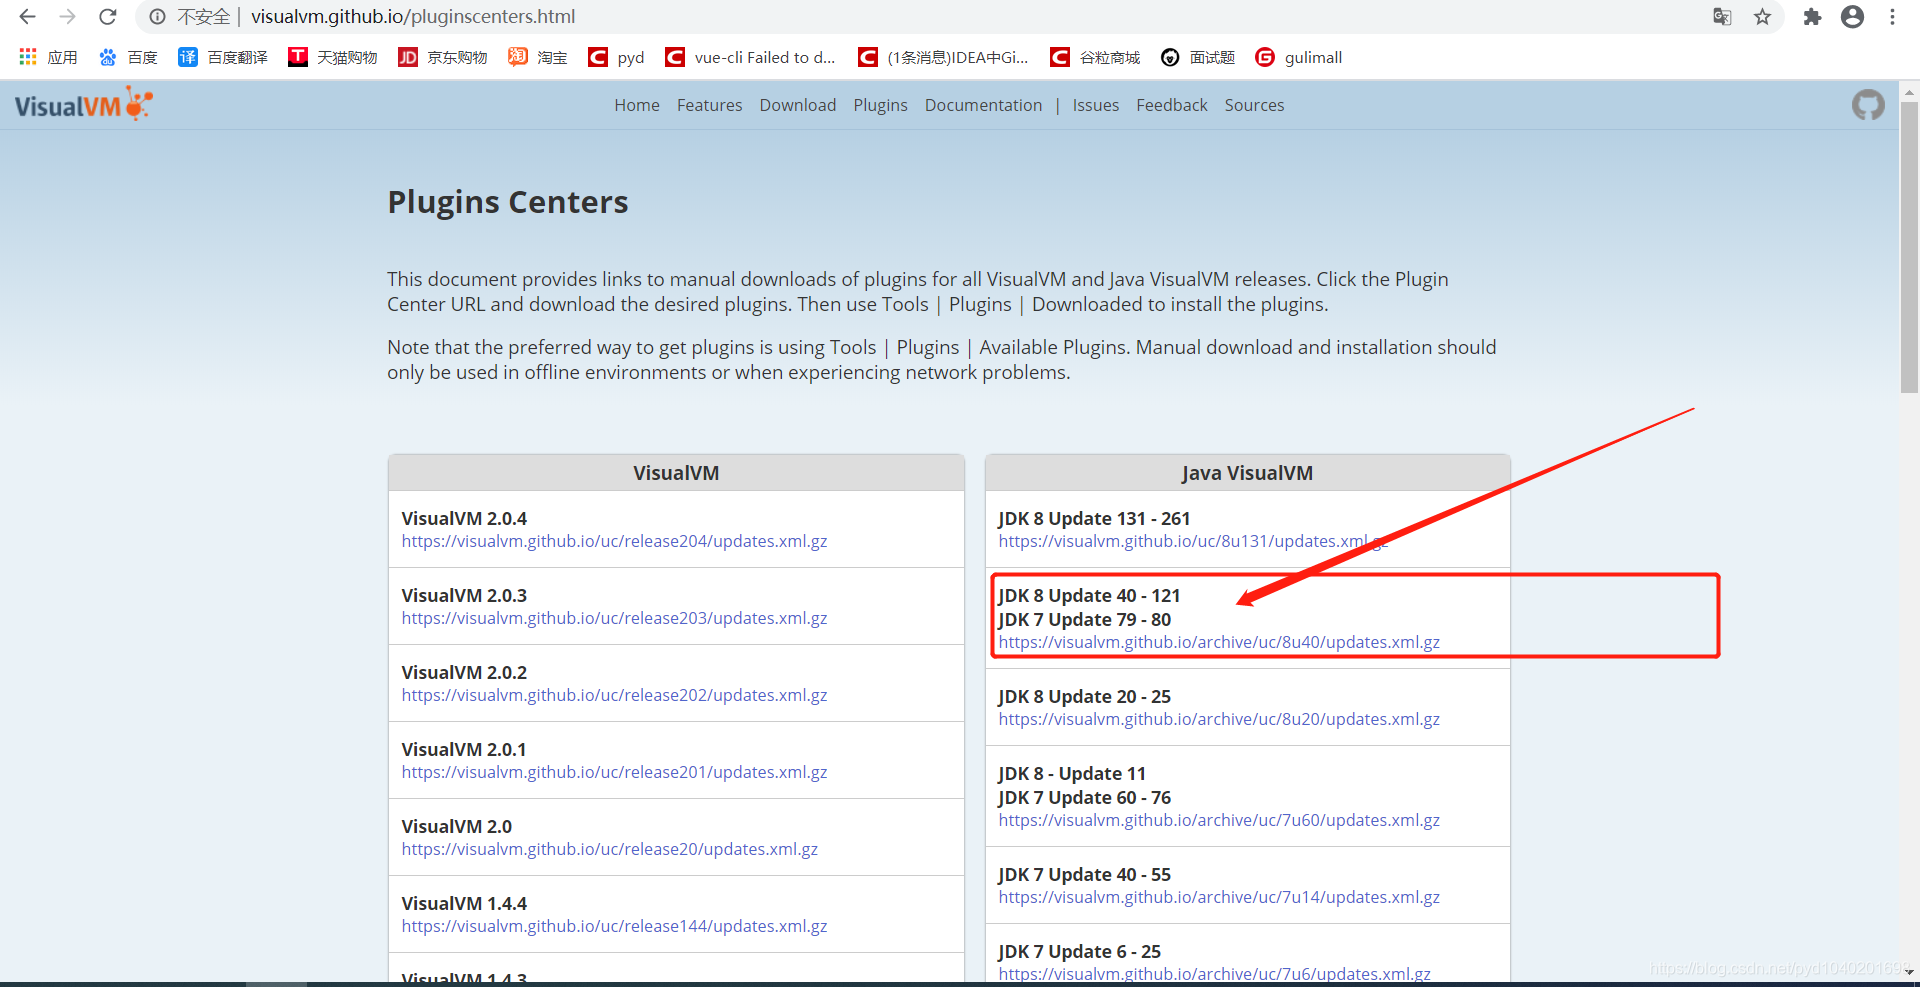This screenshot has height=987, width=1920.
Task: Click the 'Java VisualVM' column header
Action: coord(1247,473)
